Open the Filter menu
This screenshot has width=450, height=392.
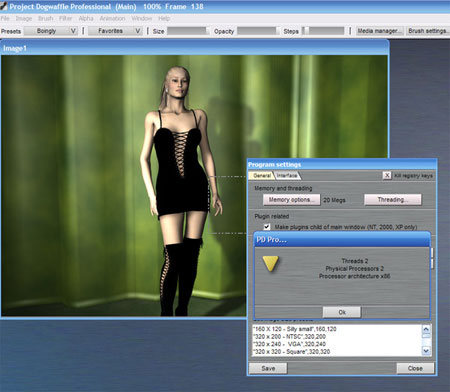tap(66, 18)
